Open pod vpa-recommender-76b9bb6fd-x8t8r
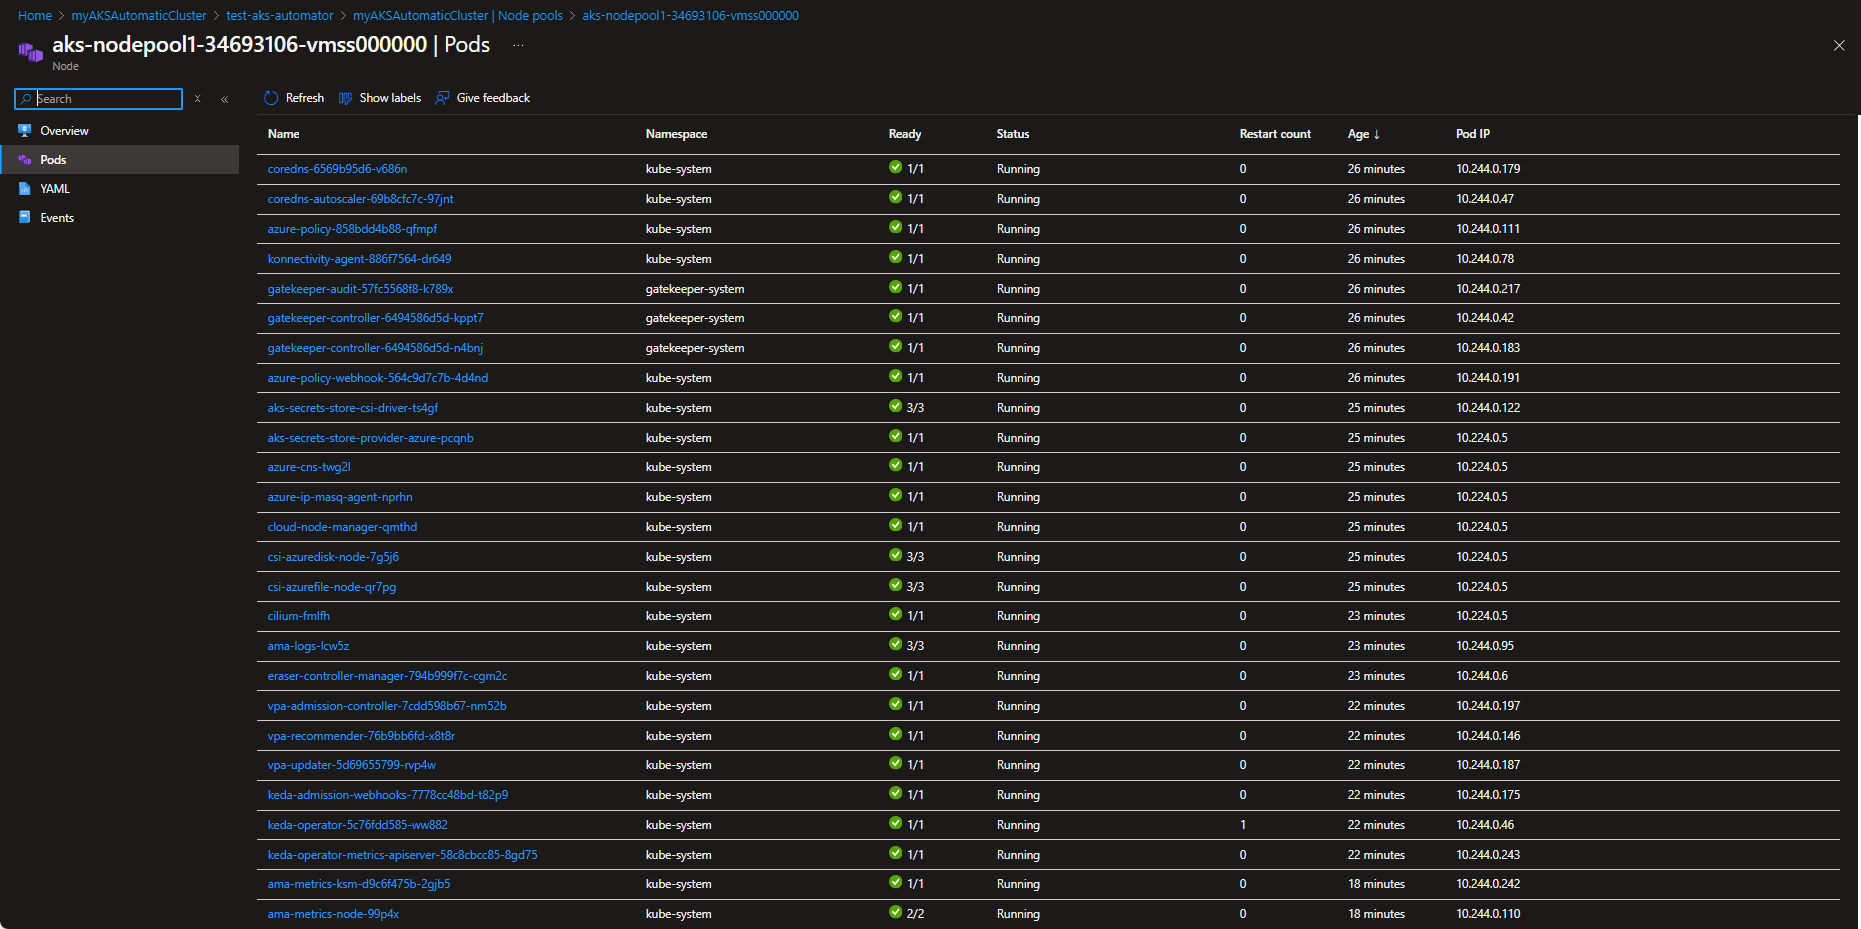Screen dimensions: 1861x929 361,736
